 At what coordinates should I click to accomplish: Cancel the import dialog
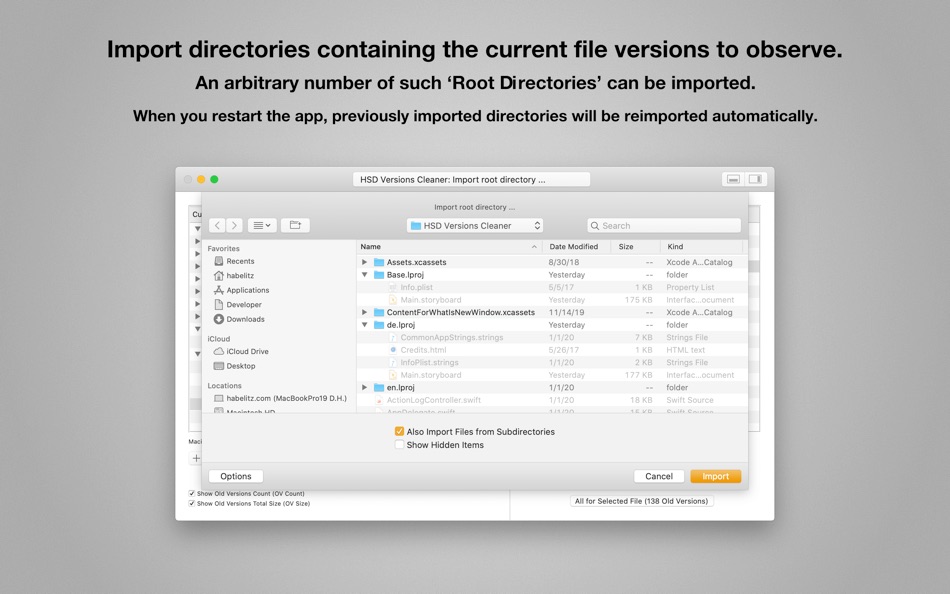tap(659, 476)
